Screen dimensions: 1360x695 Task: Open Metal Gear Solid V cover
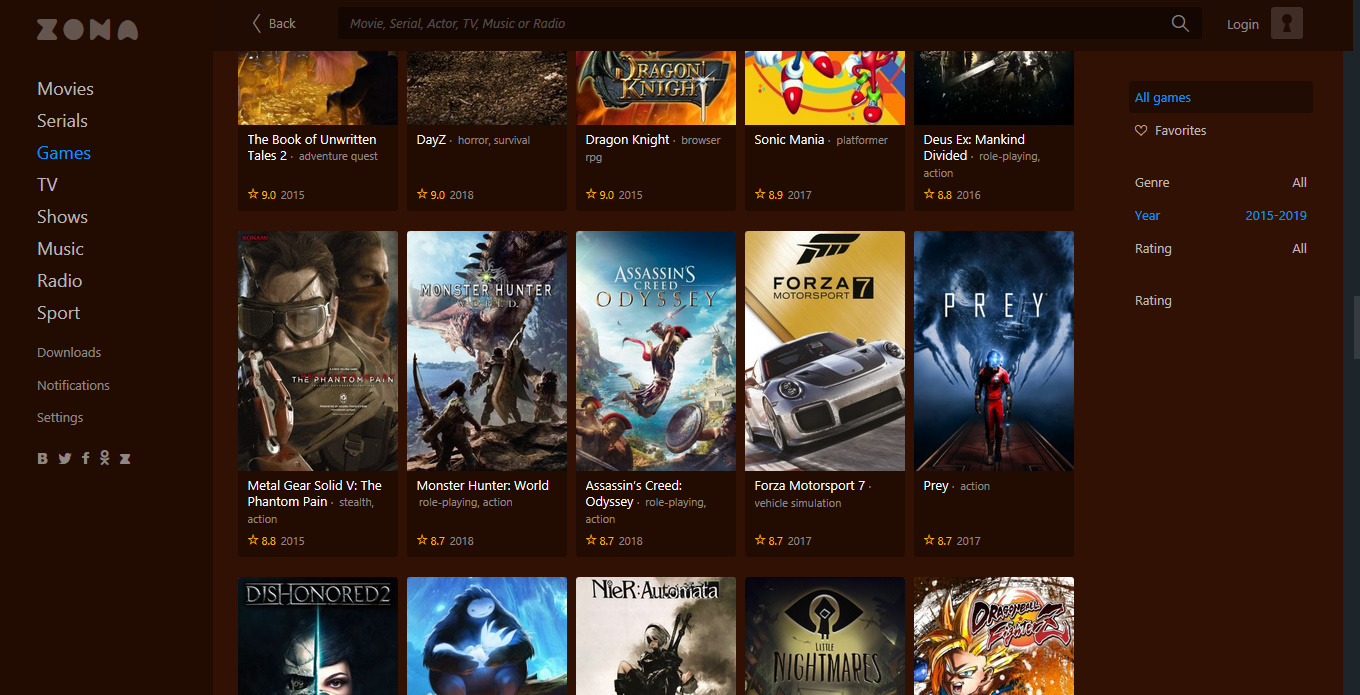(x=318, y=351)
